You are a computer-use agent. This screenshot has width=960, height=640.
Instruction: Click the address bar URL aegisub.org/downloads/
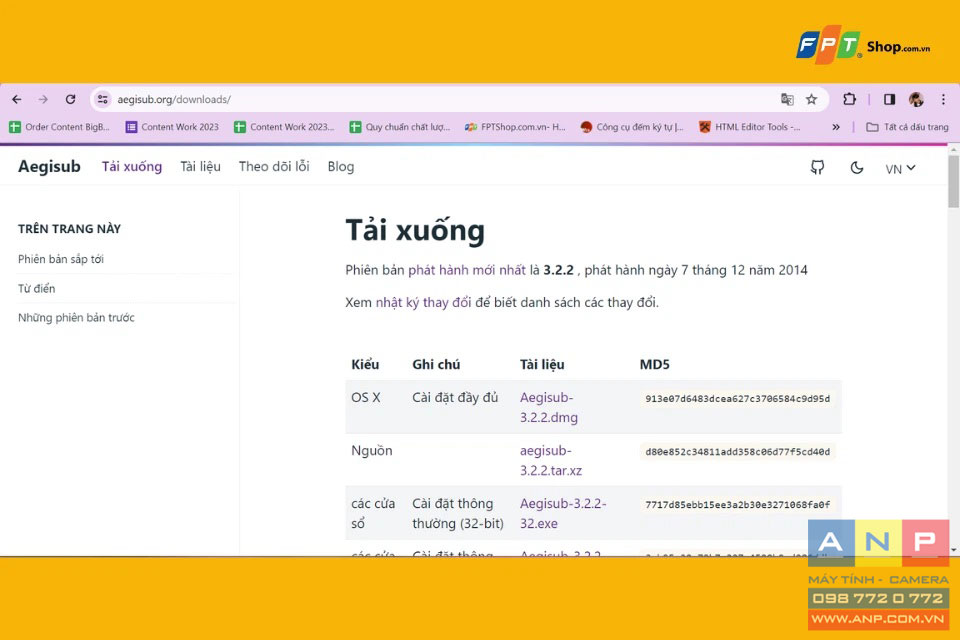coord(174,99)
